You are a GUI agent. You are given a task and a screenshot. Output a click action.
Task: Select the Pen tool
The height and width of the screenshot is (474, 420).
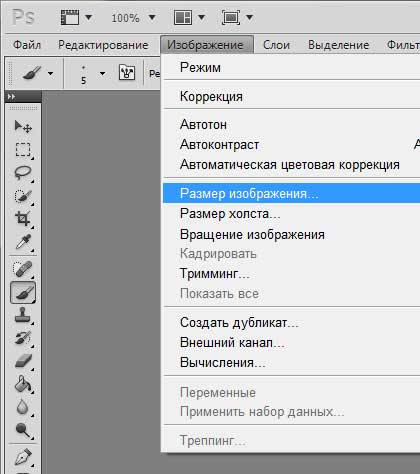pos(23,457)
